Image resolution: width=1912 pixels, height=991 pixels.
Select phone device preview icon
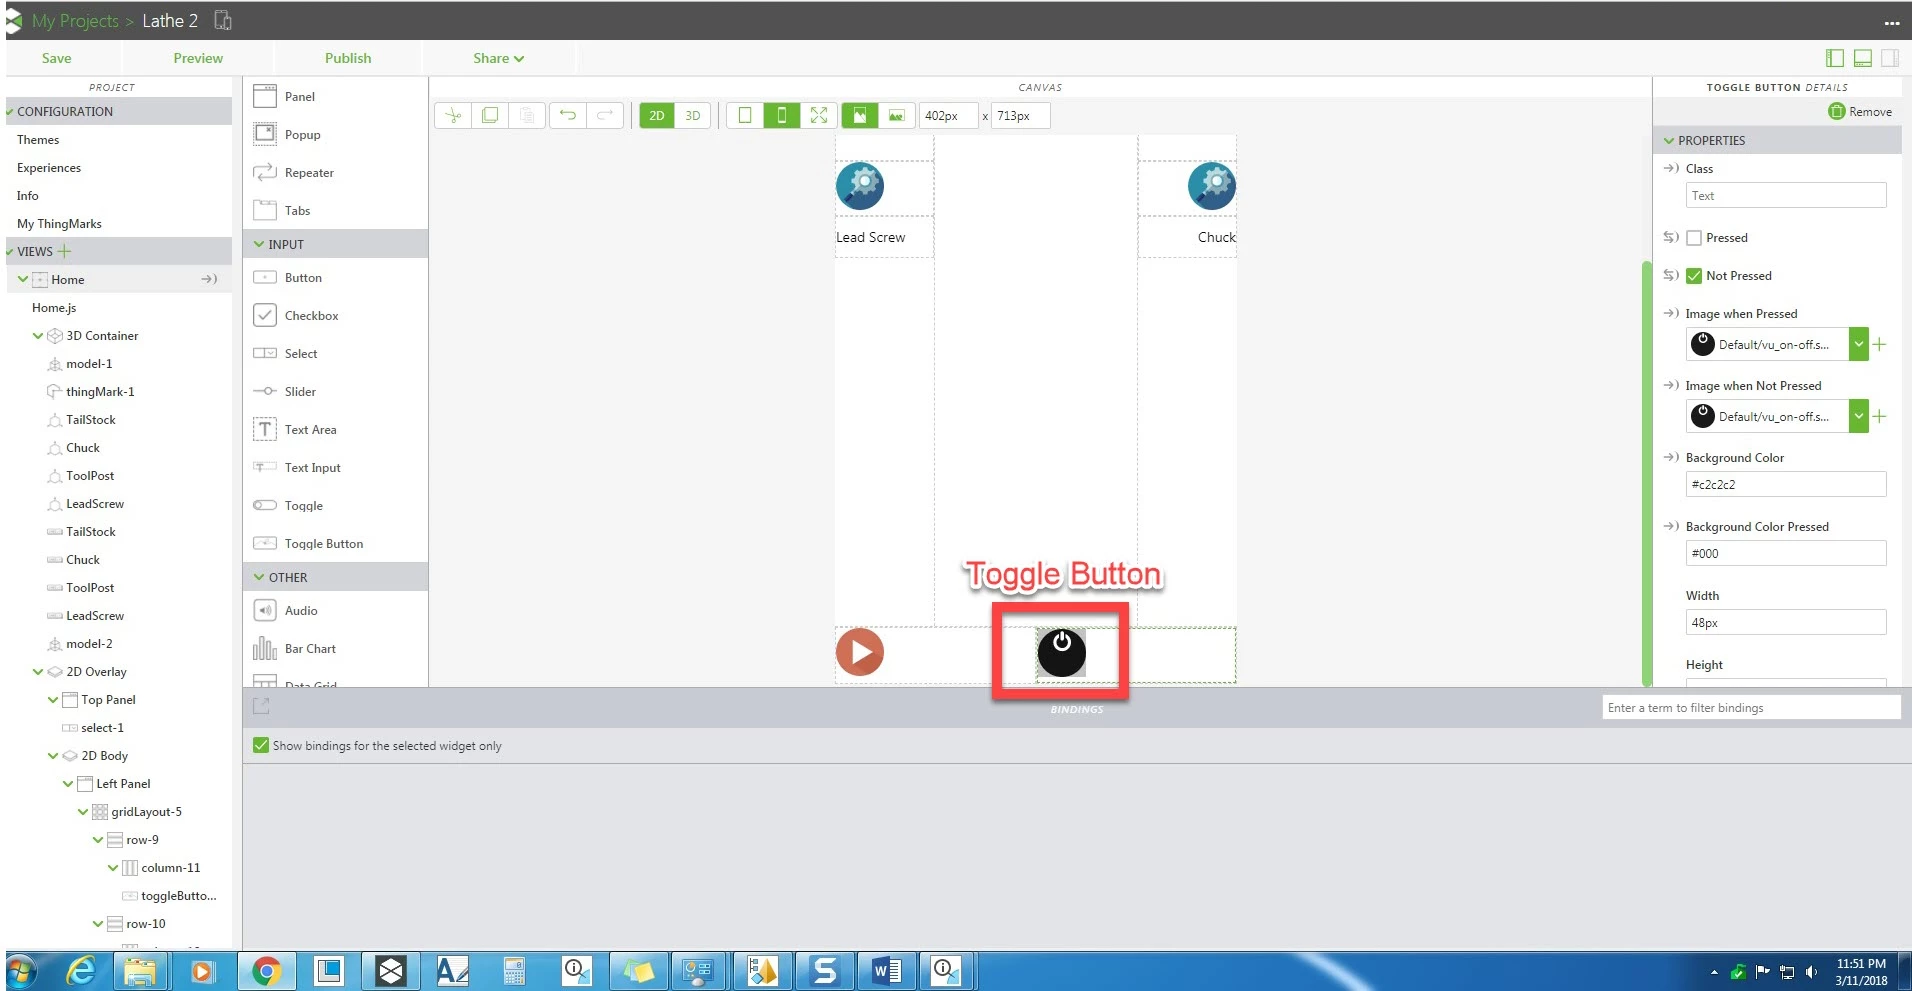[x=782, y=116]
